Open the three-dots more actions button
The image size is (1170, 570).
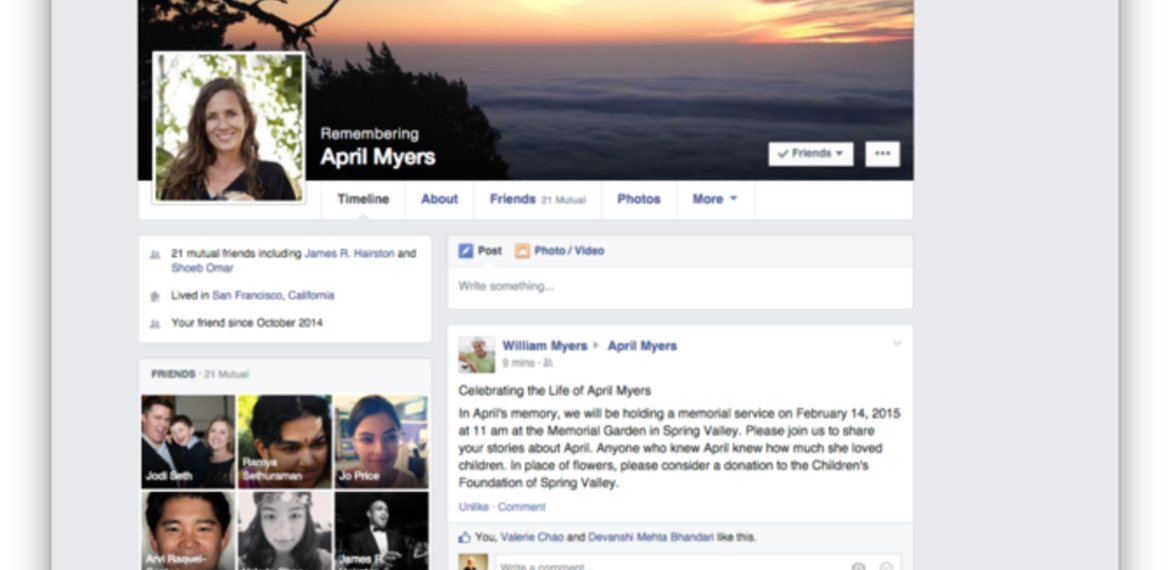(882, 154)
